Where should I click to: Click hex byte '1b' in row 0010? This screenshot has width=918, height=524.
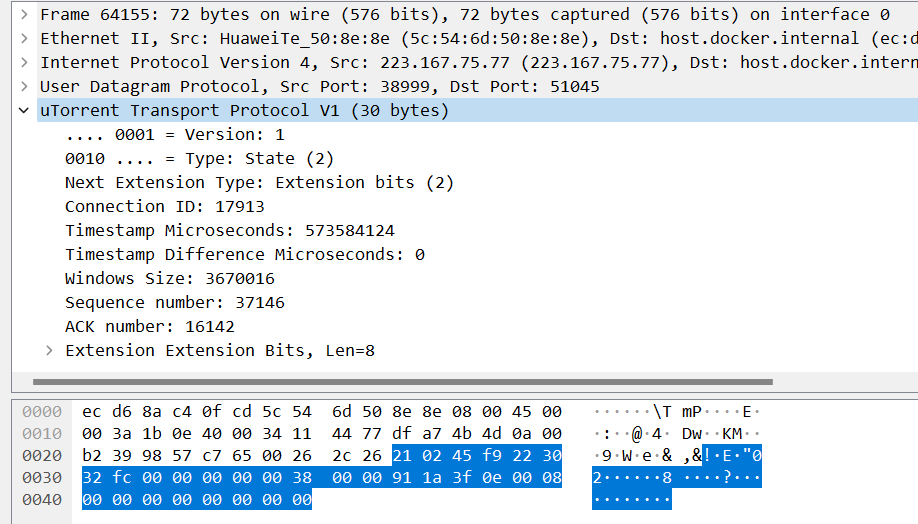tap(152, 433)
